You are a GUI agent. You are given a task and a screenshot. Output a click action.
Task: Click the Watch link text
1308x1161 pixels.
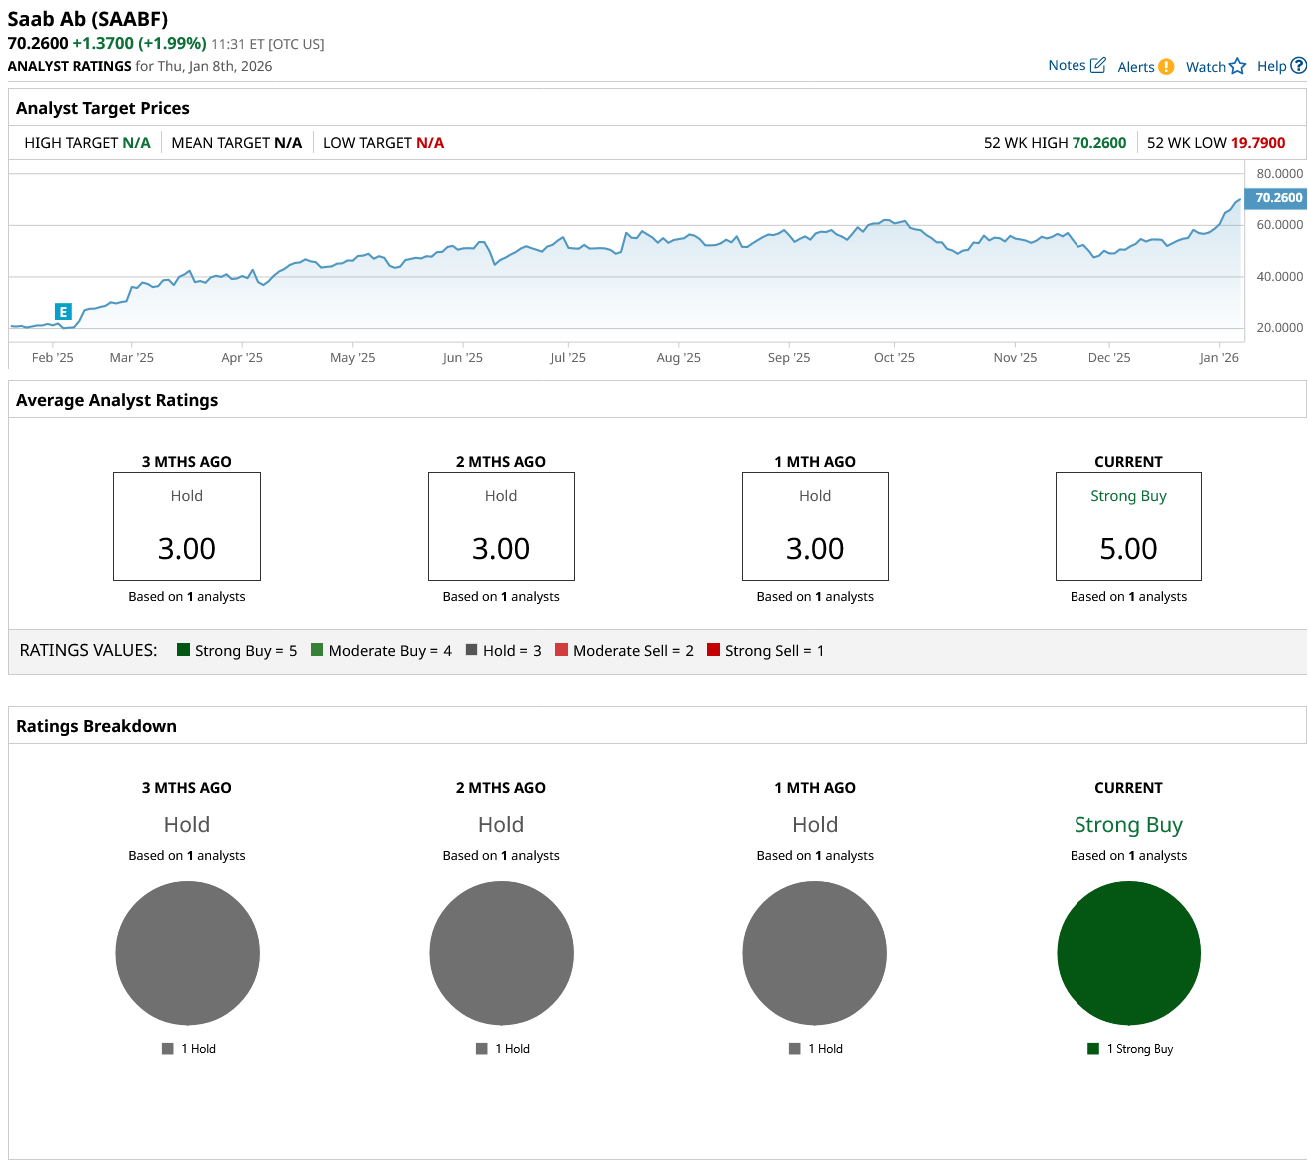1205,67
